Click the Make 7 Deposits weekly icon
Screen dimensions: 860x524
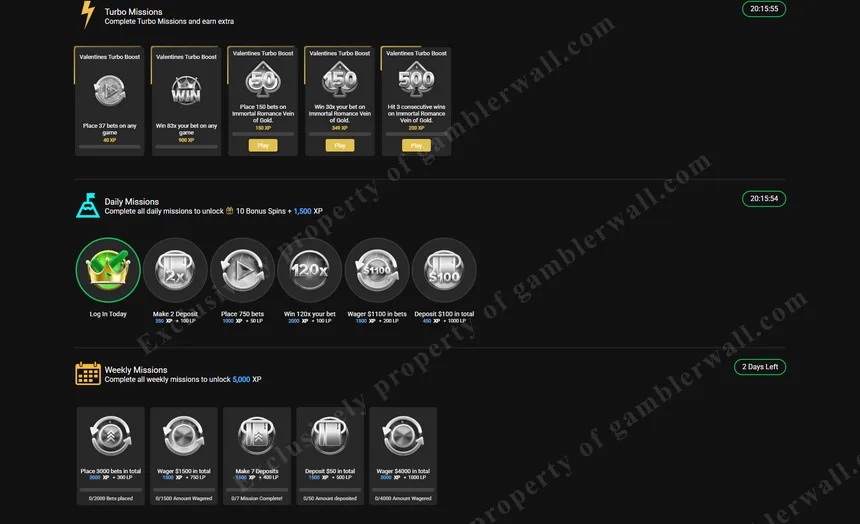click(x=257, y=436)
